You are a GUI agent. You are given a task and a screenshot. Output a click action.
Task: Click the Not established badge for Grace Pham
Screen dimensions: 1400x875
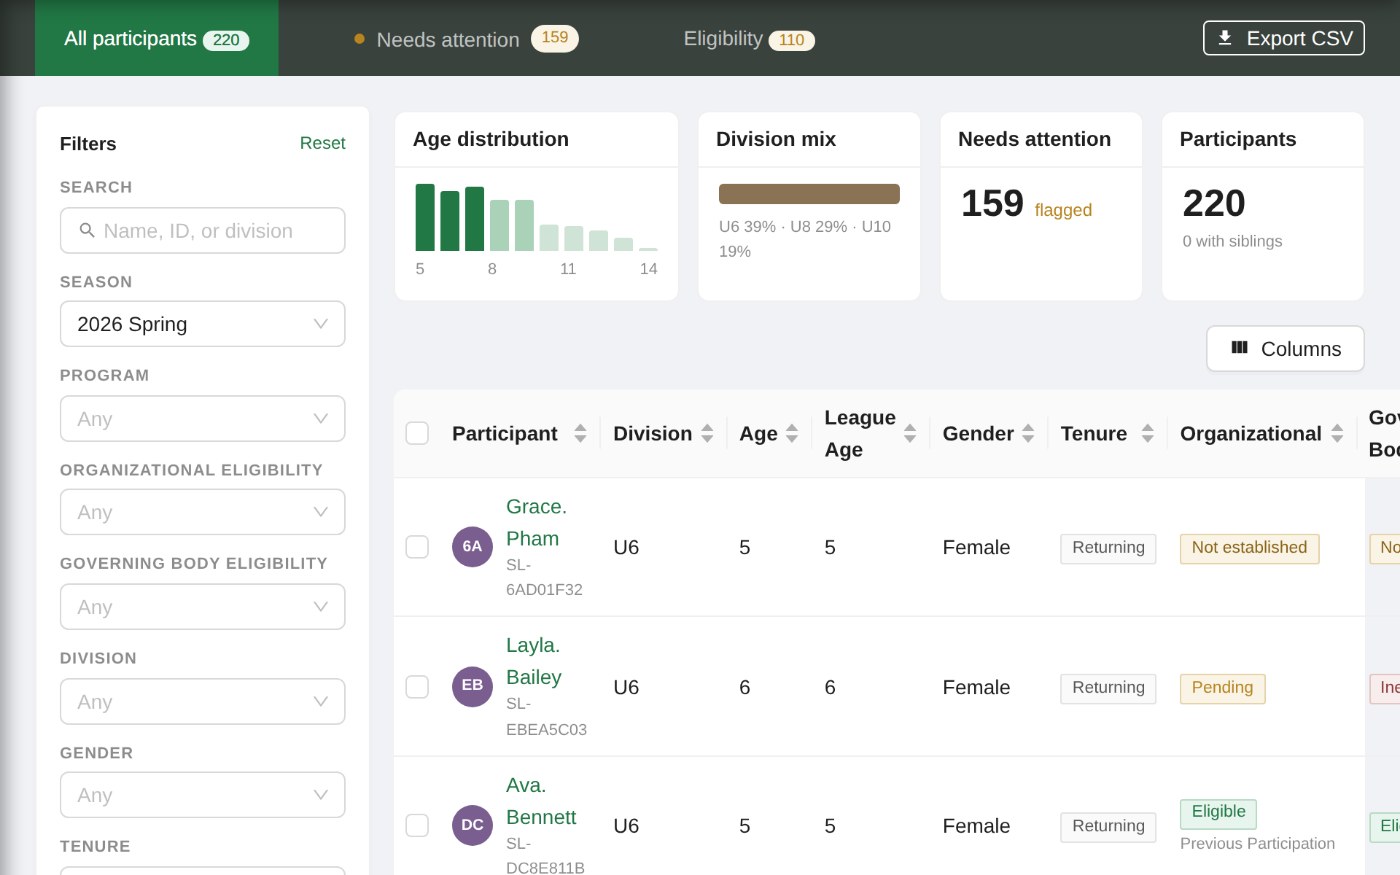coord(1249,548)
